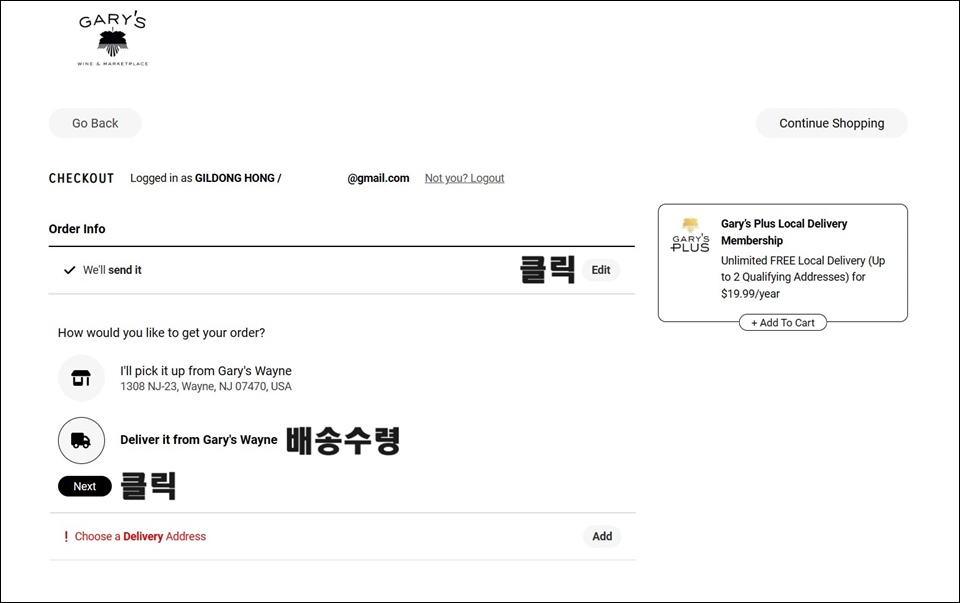Click the Gary's Wine & Marketplace logo
The image size is (960, 603).
(113, 40)
